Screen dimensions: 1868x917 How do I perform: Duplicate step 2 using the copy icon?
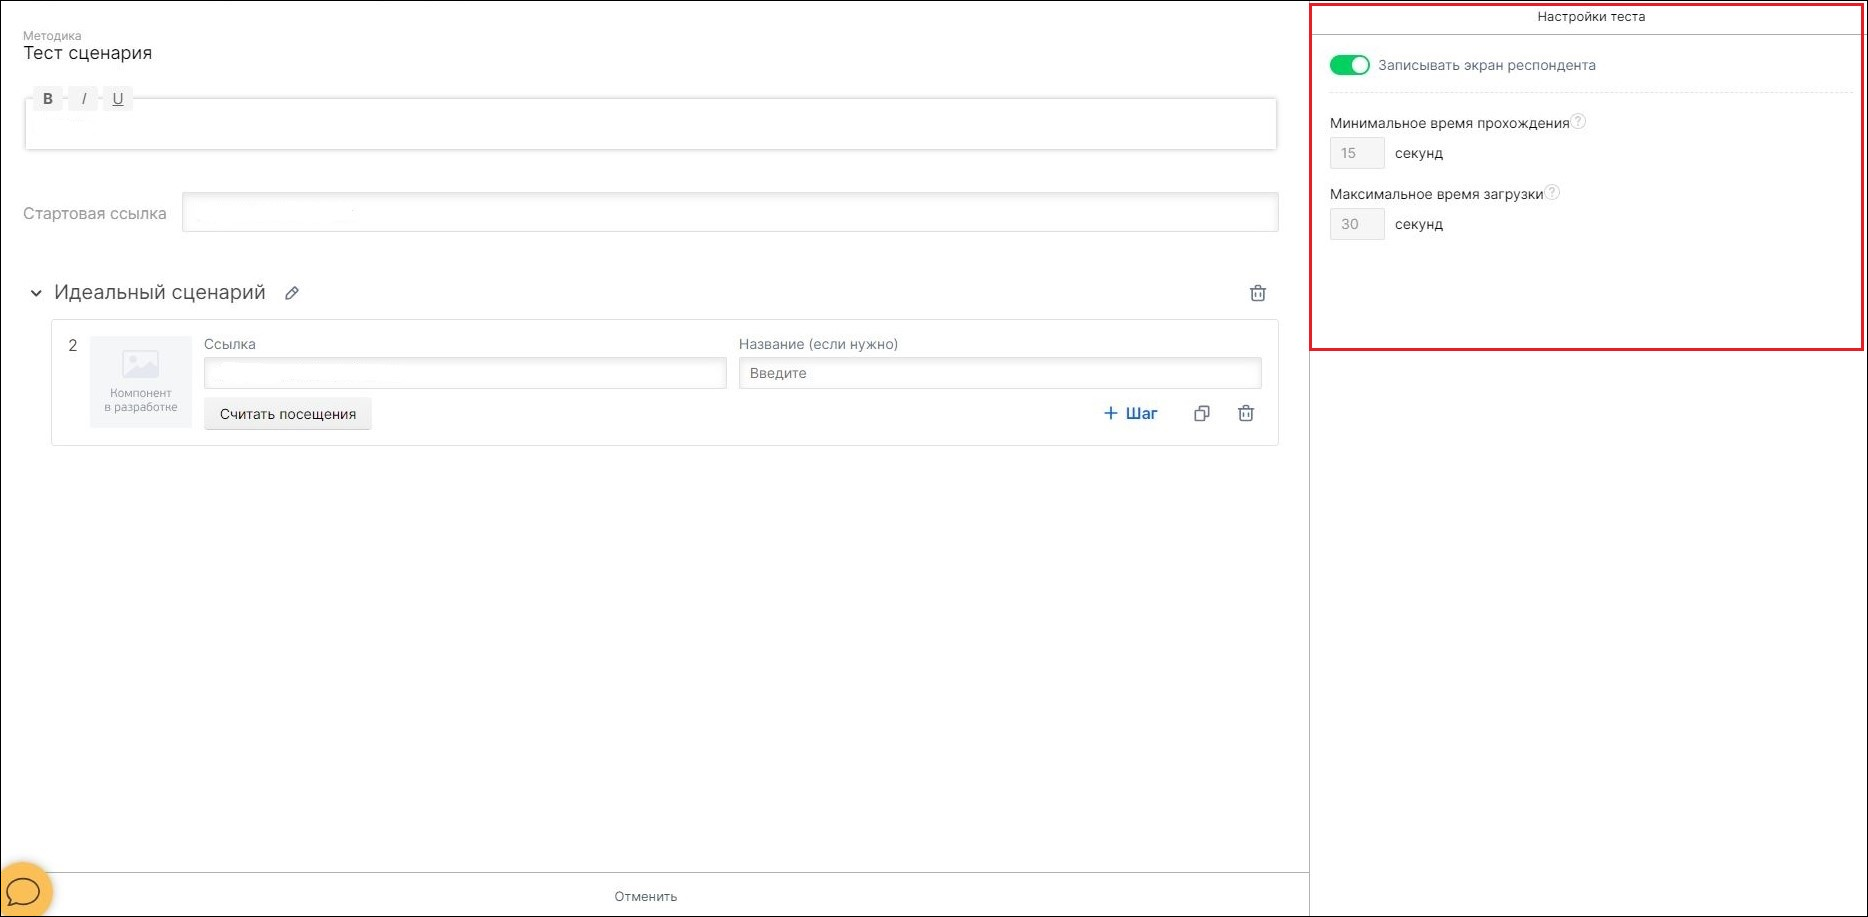click(1202, 414)
